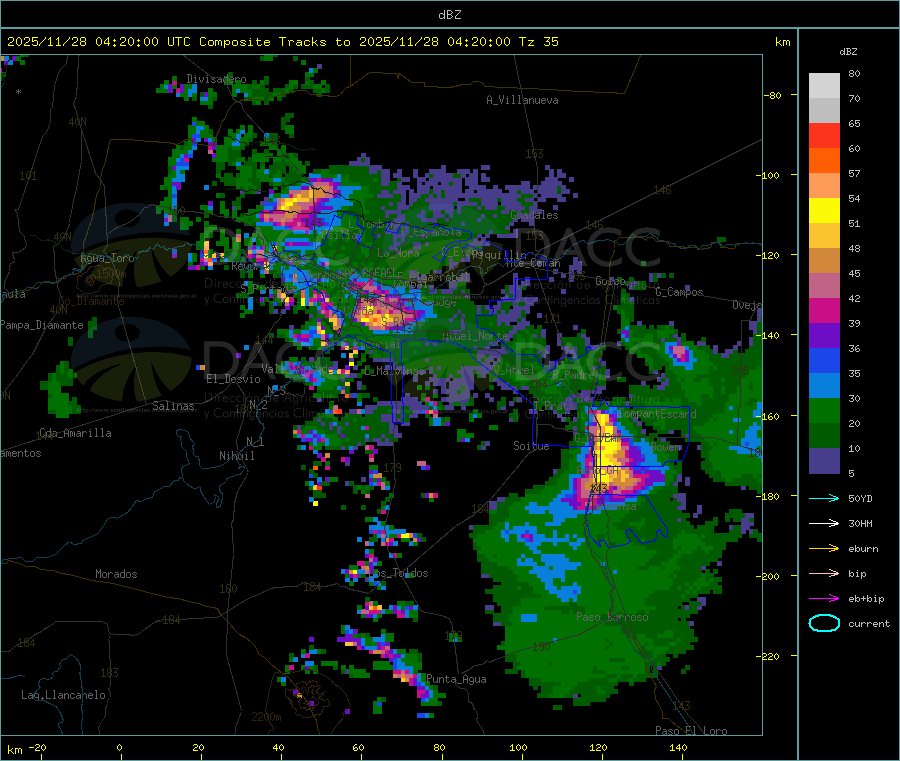Click the 'Salinas' place label

click(173, 406)
